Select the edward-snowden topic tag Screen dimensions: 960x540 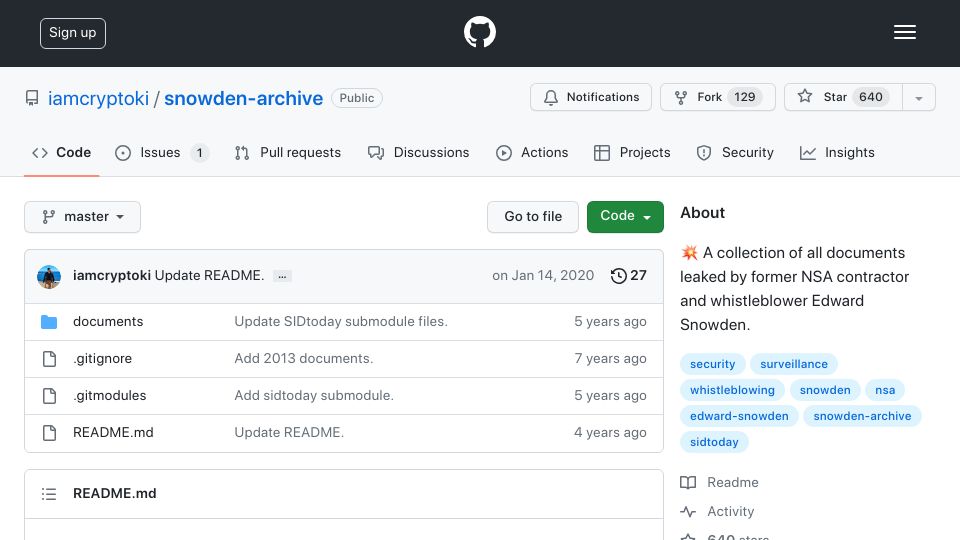[x=739, y=416]
